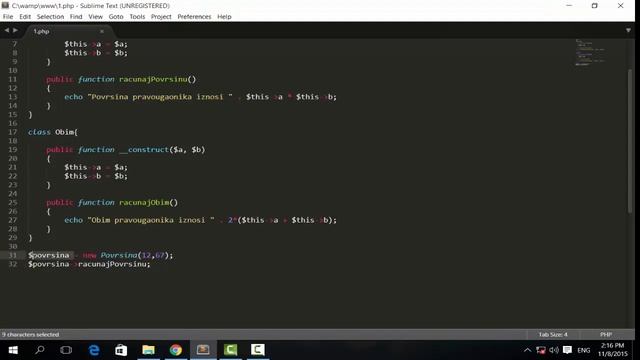Open Windows Store from taskbar
Viewport: 640px width, 360px height.
pyautogui.click(x=121, y=350)
